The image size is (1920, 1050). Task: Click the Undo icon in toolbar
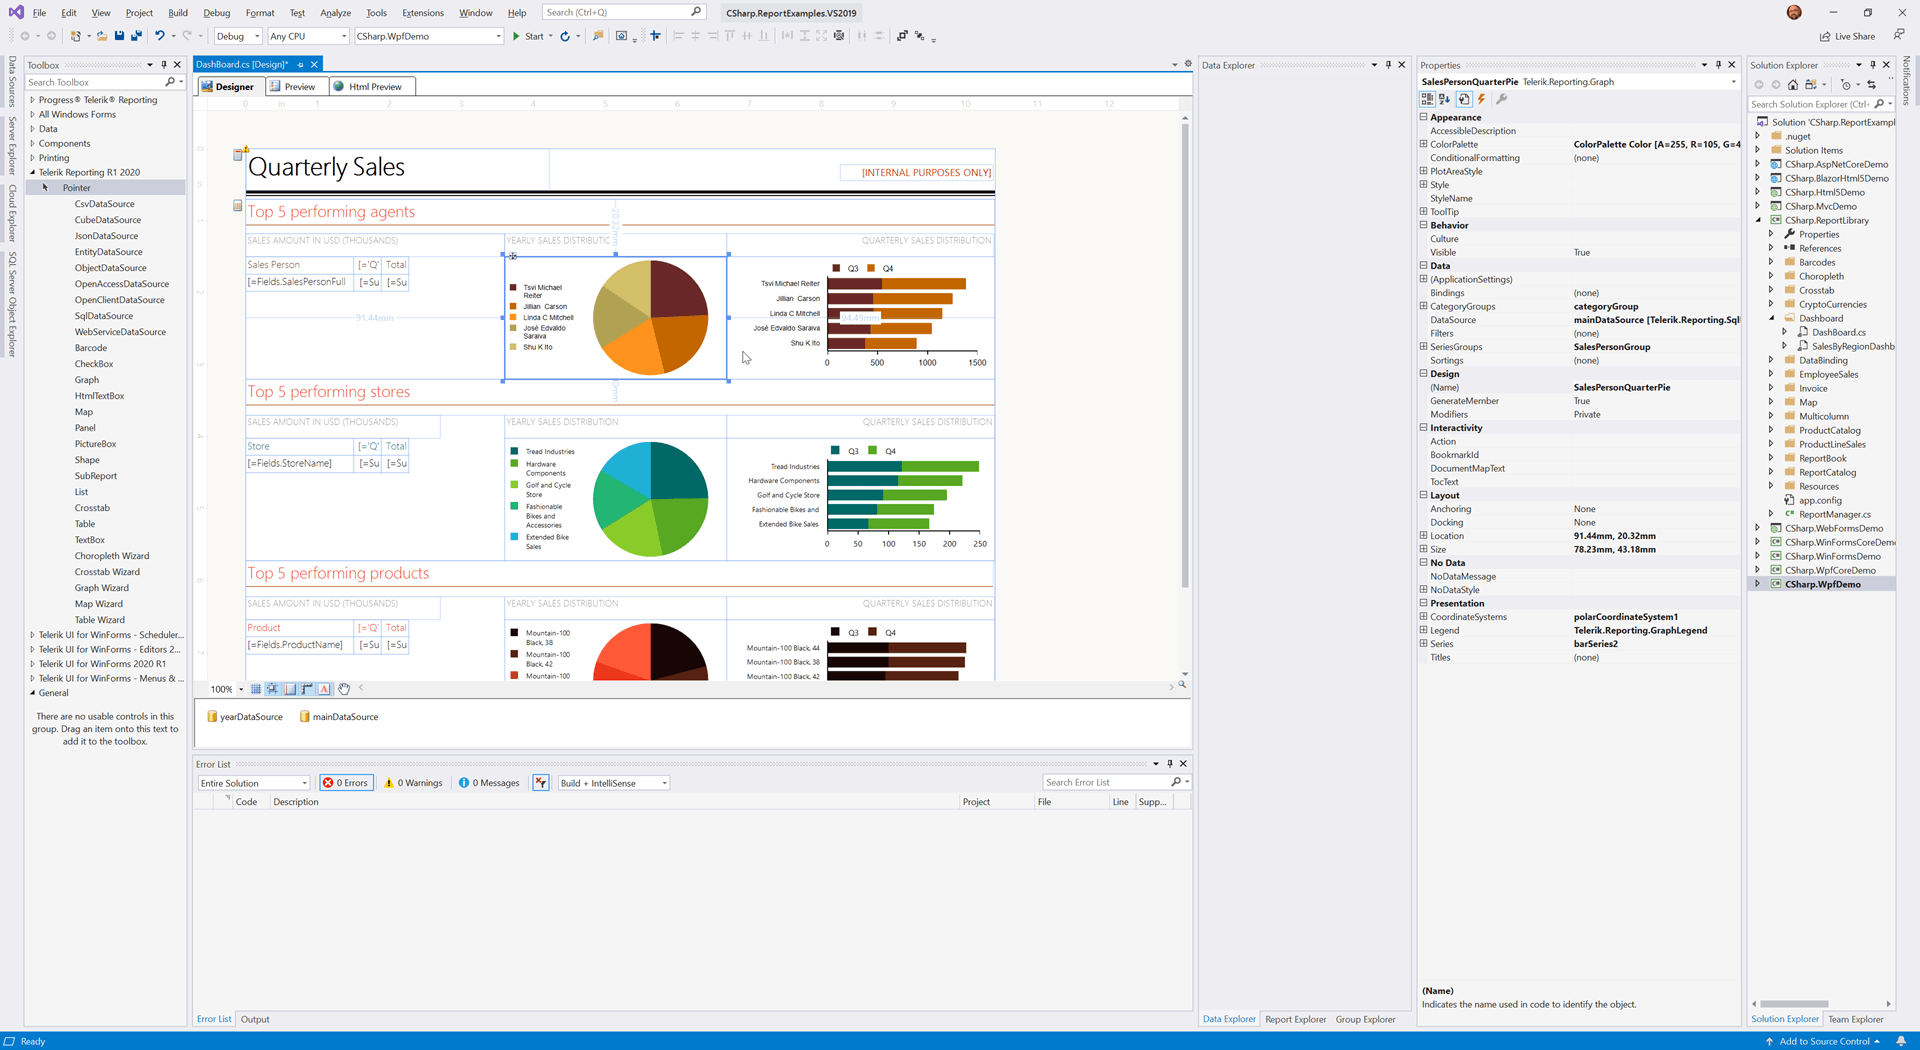[159, 36]
